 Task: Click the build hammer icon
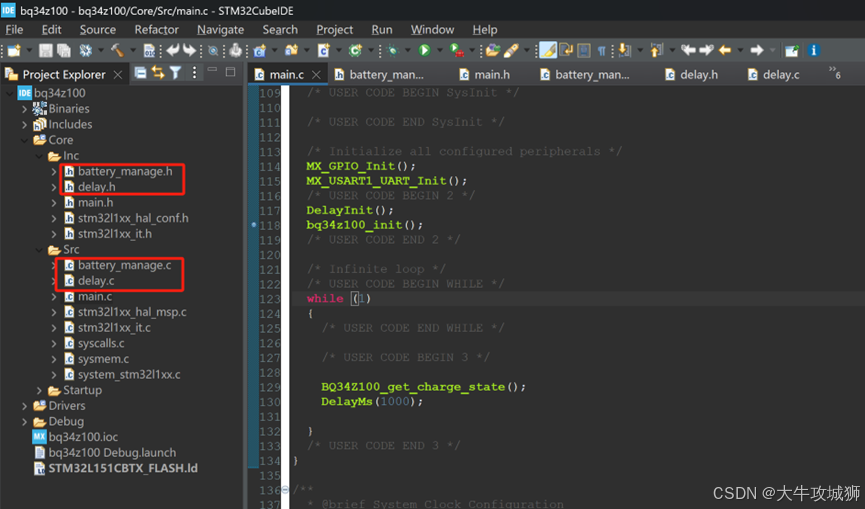click(117, 51)
